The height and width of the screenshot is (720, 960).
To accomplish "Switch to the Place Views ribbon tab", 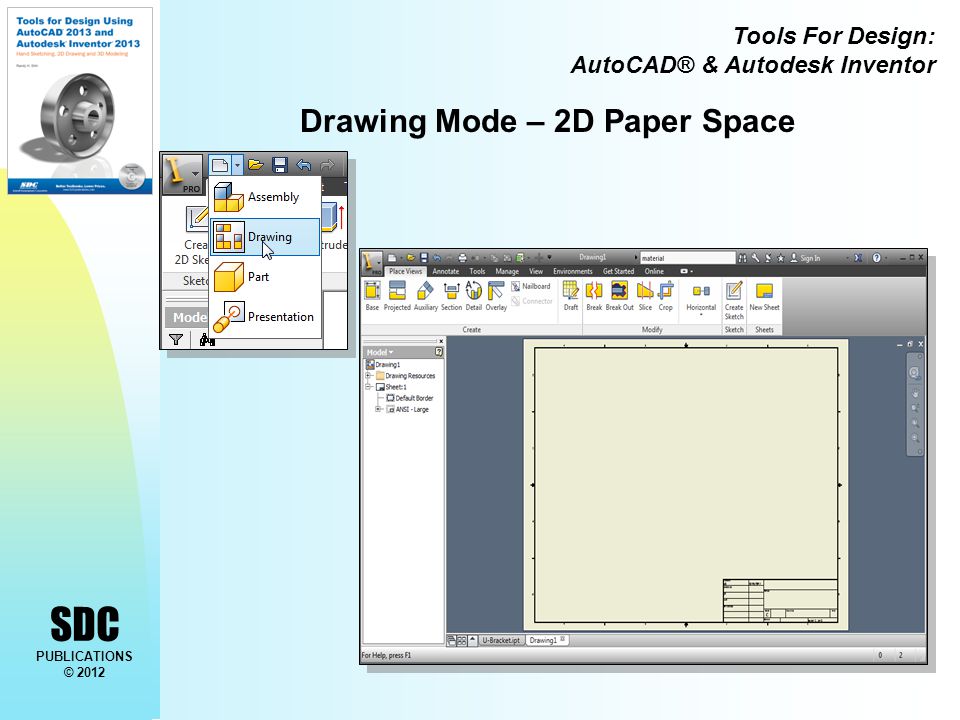I will [405, 271].
